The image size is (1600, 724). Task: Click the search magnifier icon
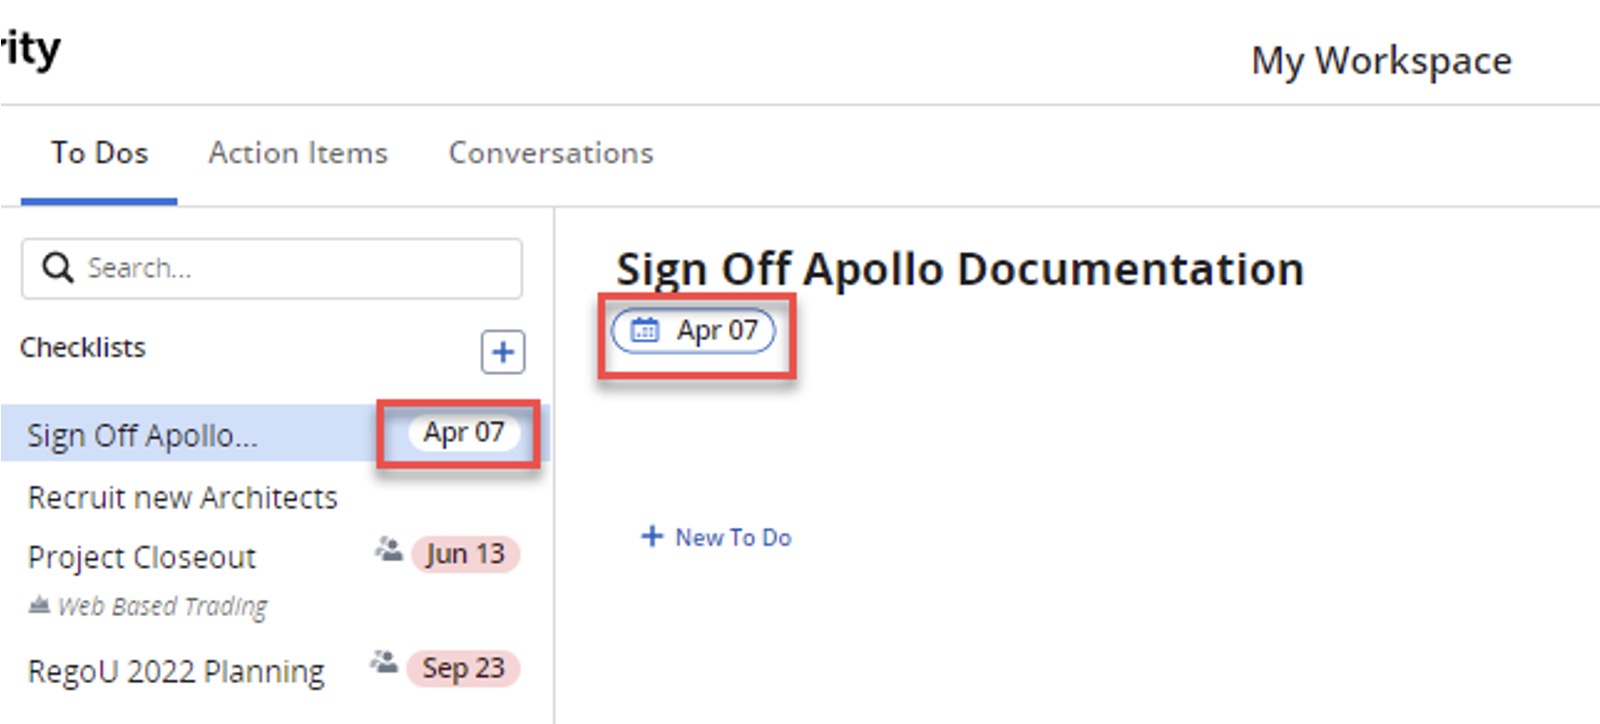pos(57,268)
